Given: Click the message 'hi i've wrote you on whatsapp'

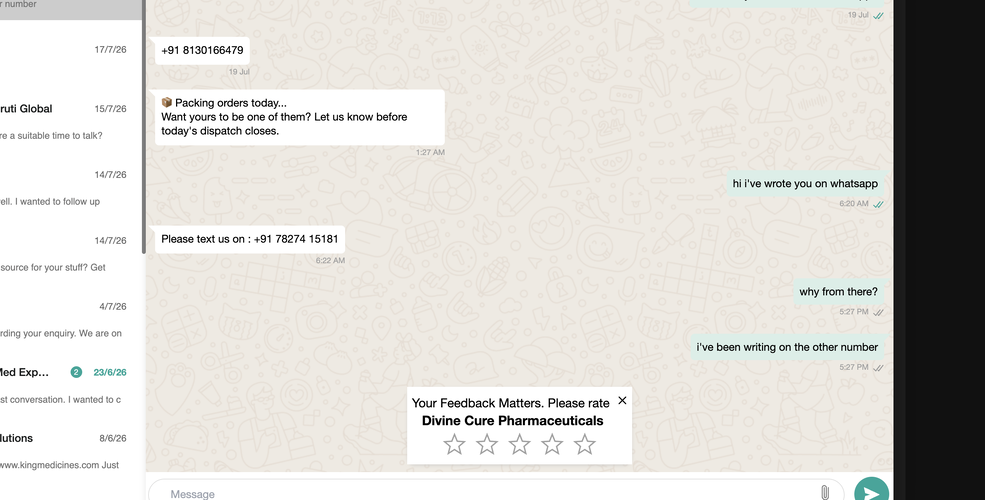Looking at the screenshot, I should 805,183.
